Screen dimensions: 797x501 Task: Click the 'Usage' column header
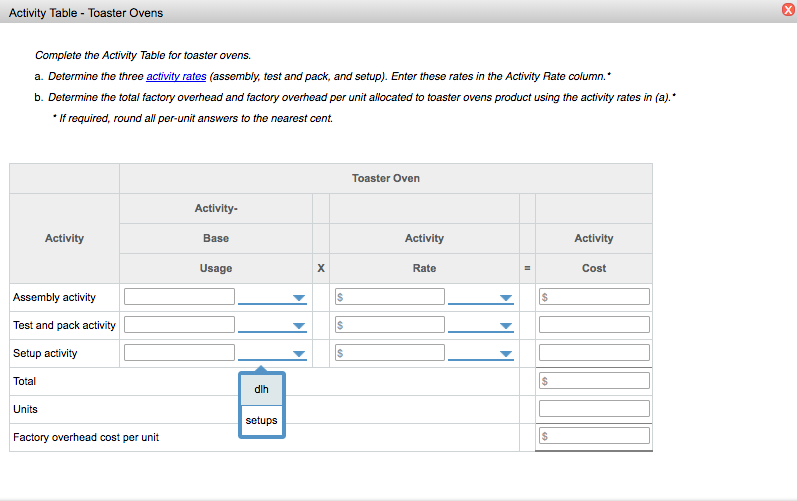pyautogui.click(x=216, y=268)
